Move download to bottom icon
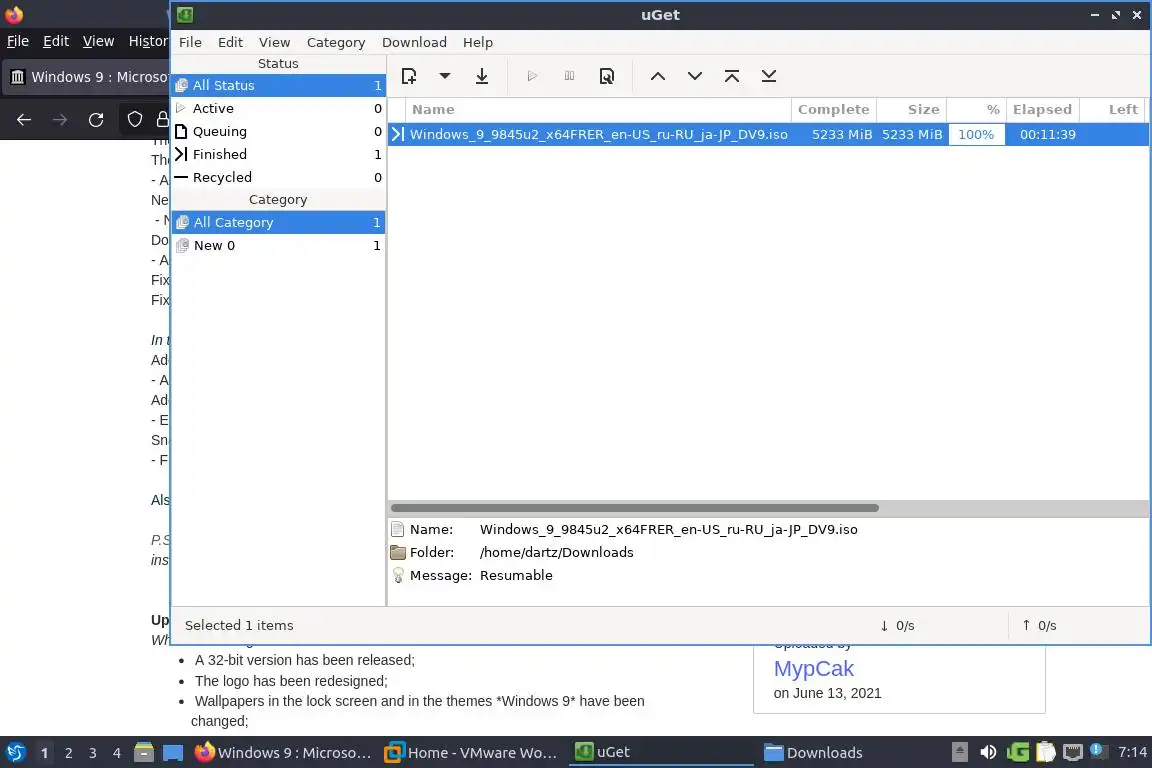1152x768 pixels. tap(769, 76)
